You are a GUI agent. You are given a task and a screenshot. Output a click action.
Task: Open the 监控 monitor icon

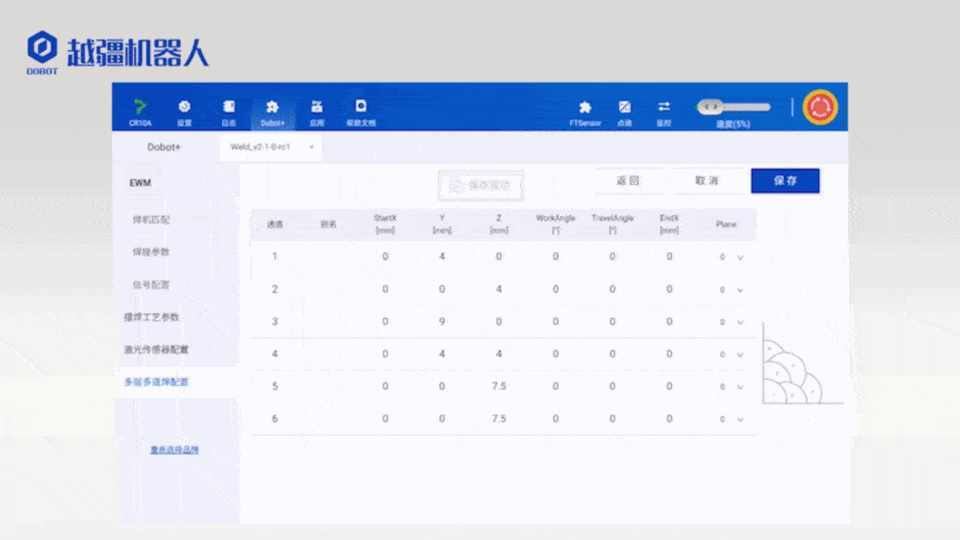[x=664, y=108]
